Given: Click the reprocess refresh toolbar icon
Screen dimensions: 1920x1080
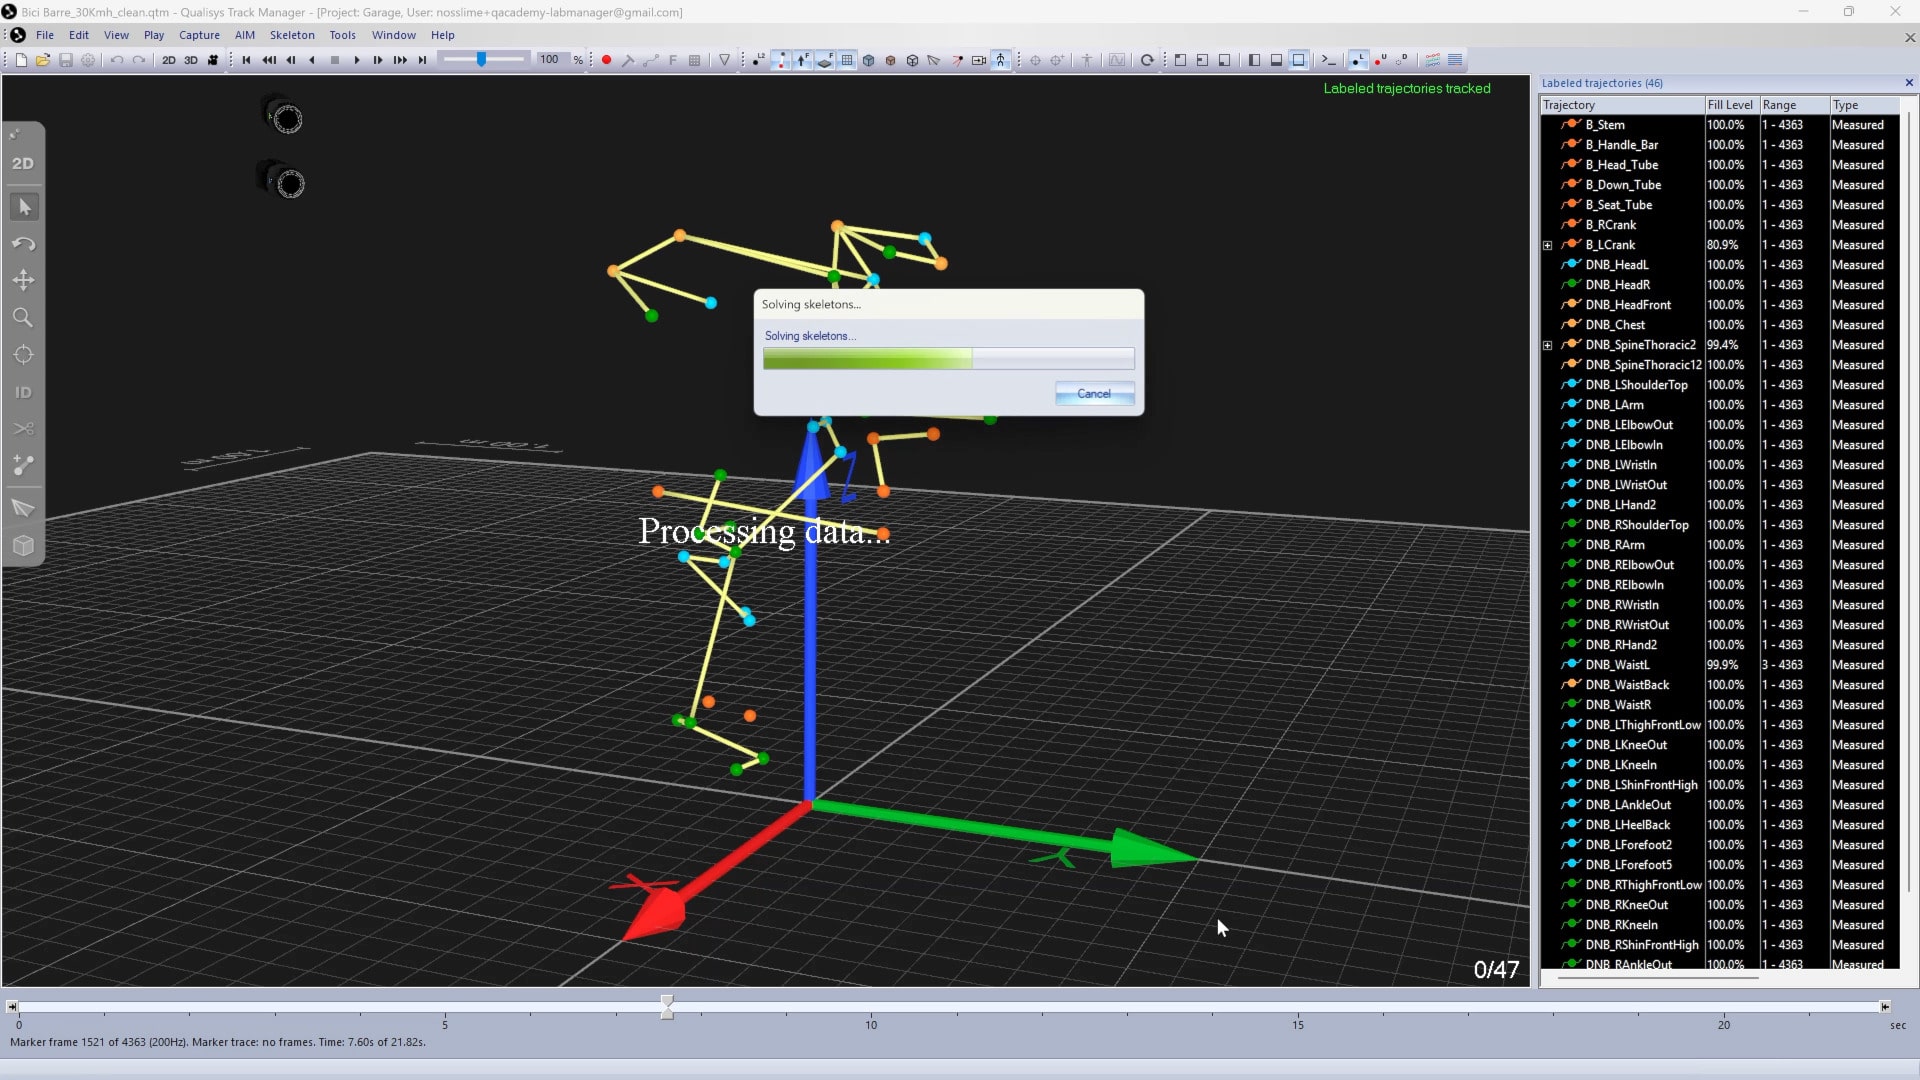Looking at the screenshot, I should coord(1147,60).
